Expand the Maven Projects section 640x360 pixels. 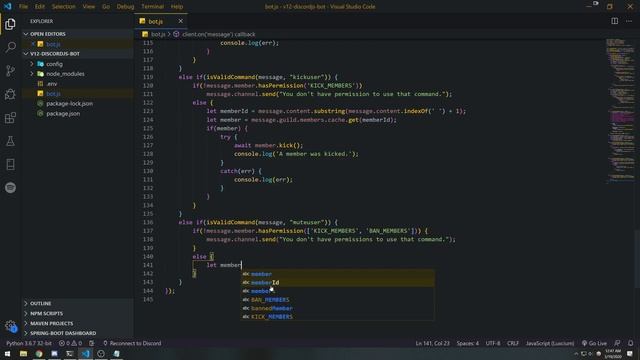coord(78,323)
